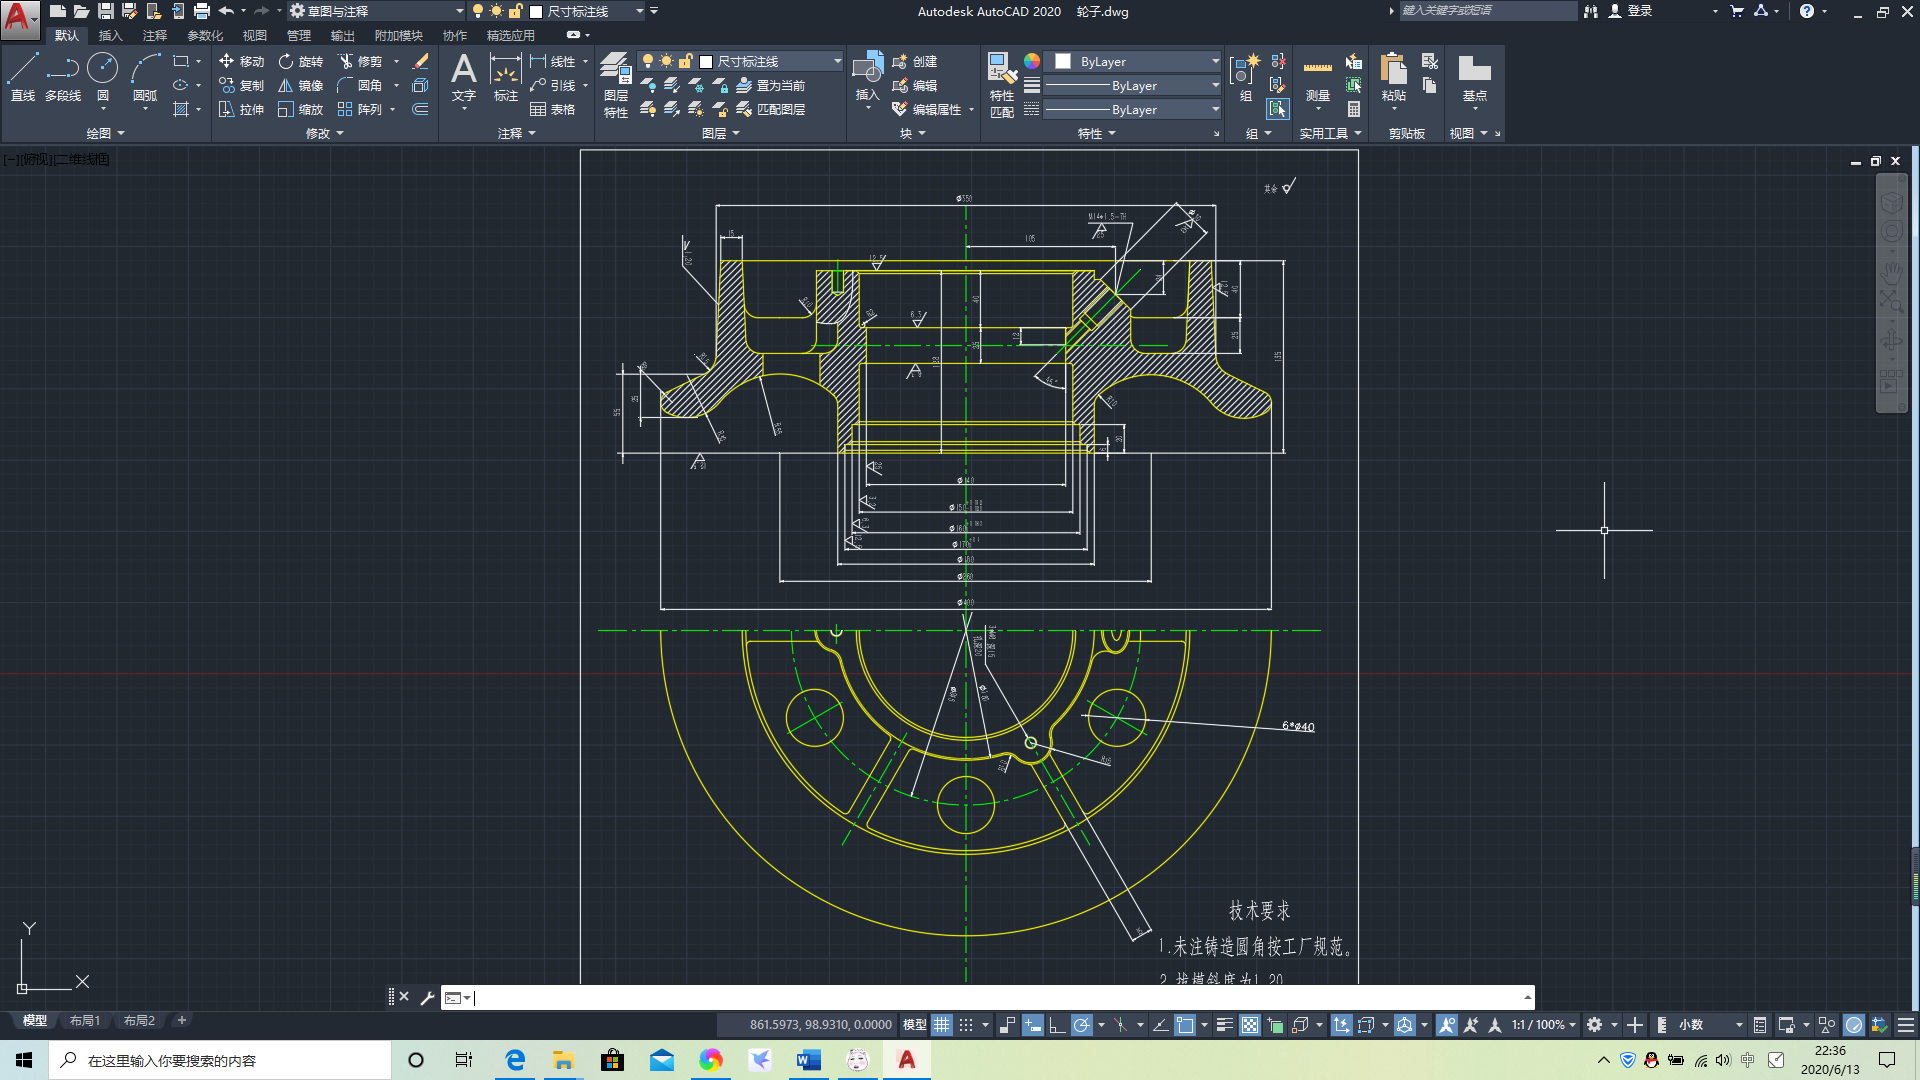Viewport: 1920px width, 1080px height.
Task: Toggle polar tracking in status bar
Action: [1081, 1025]
